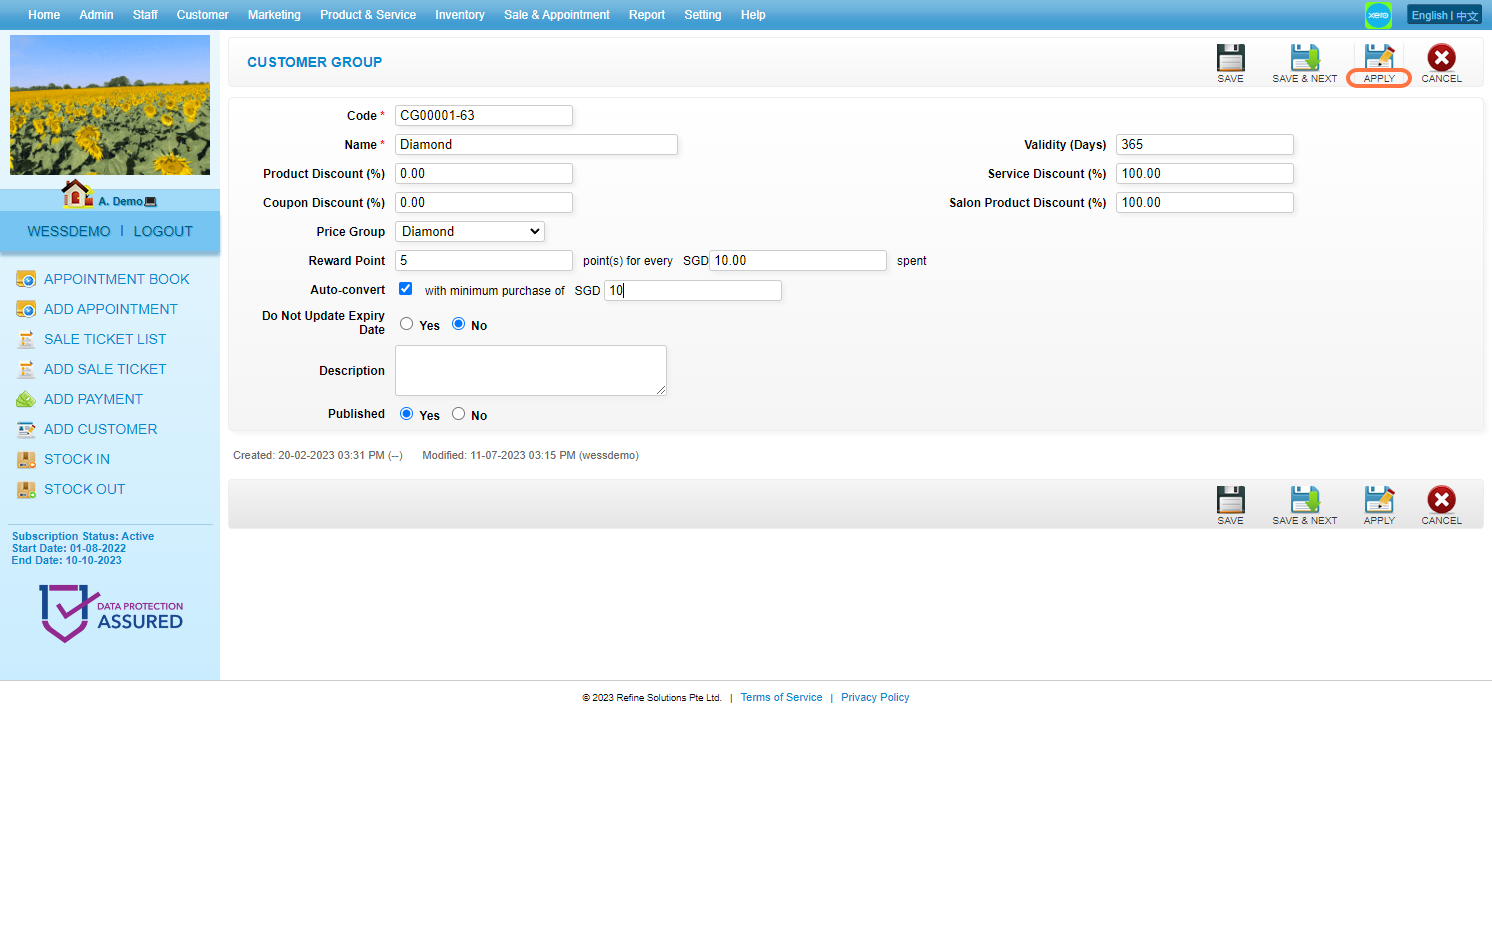The height and width of the screenshot is (936, 1492).
Task: Open STOCK IN link
Action: tap(77, 459)
